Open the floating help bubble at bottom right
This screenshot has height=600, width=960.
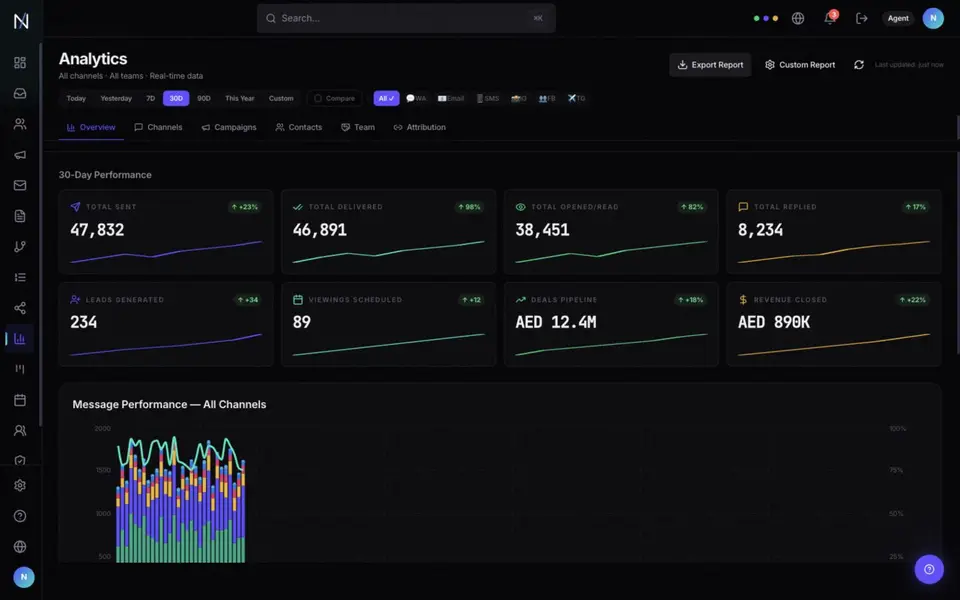[x=929, y=569]
